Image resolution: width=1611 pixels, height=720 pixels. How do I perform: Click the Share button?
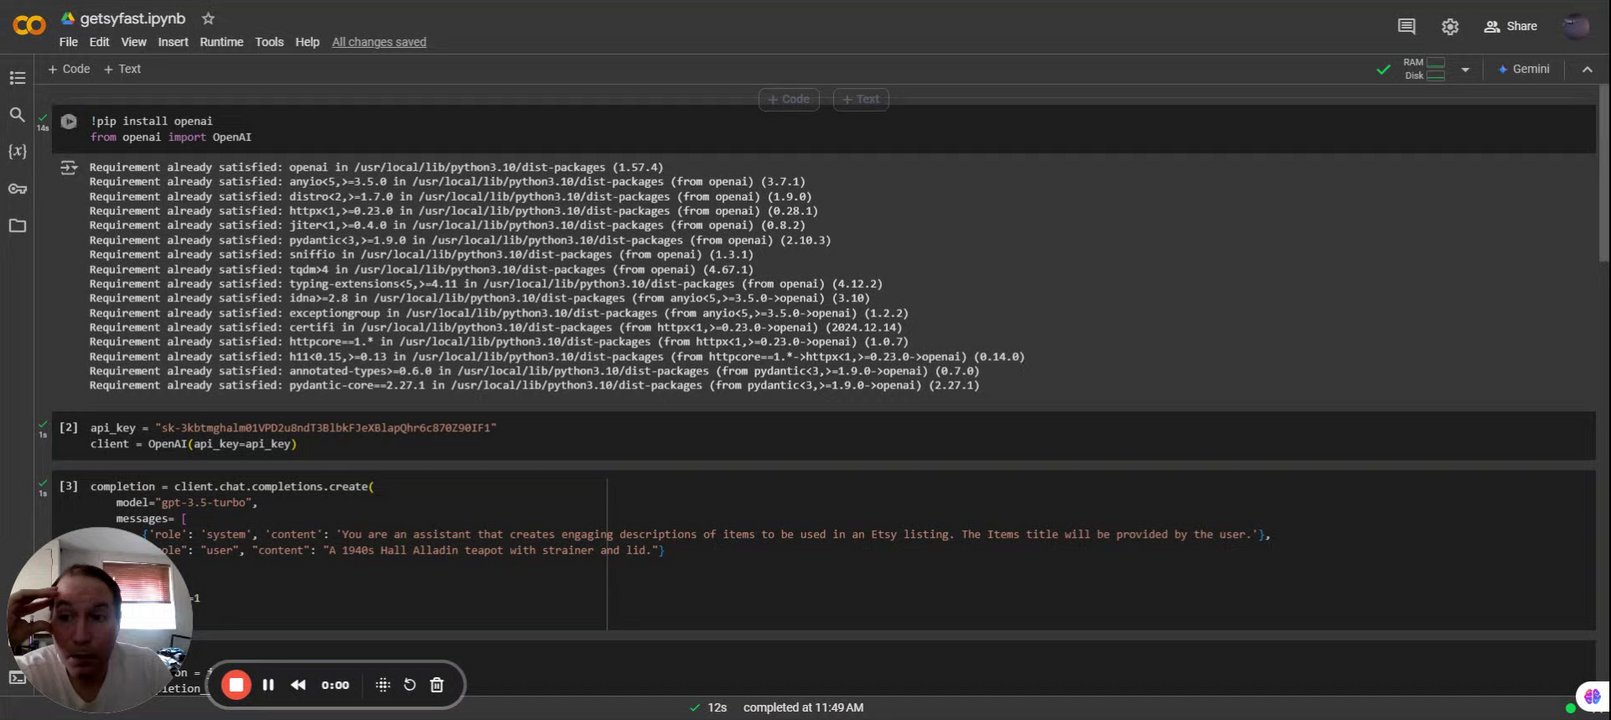[1510, 26]
